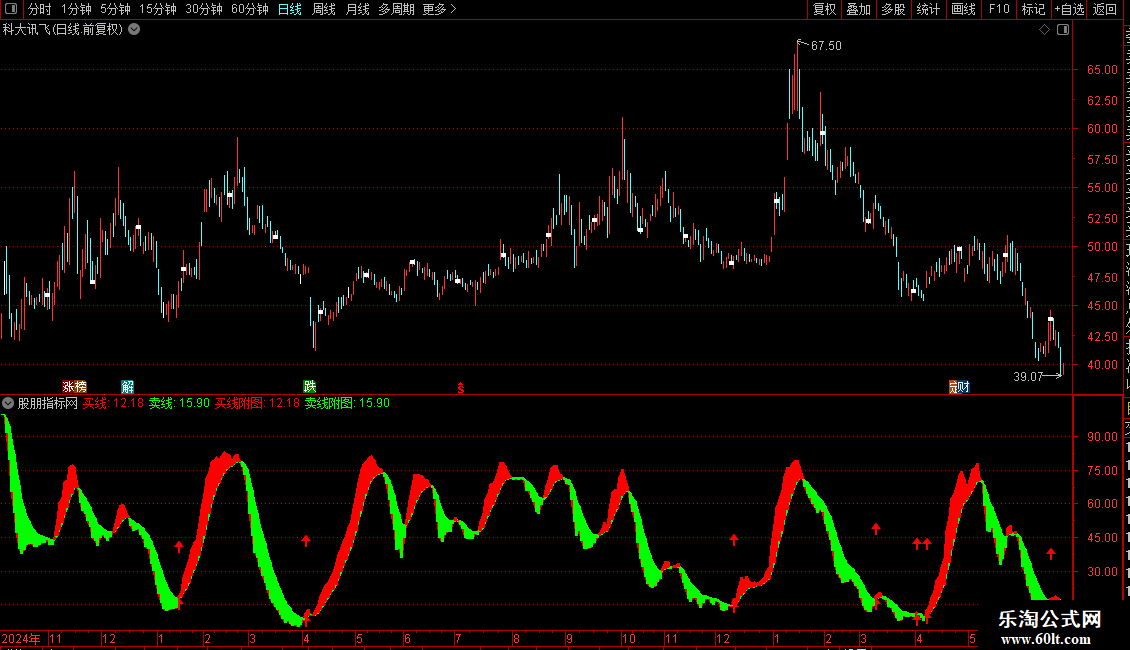
Task: Click the 65.00 price axis label
Action: coord(1102,70)
